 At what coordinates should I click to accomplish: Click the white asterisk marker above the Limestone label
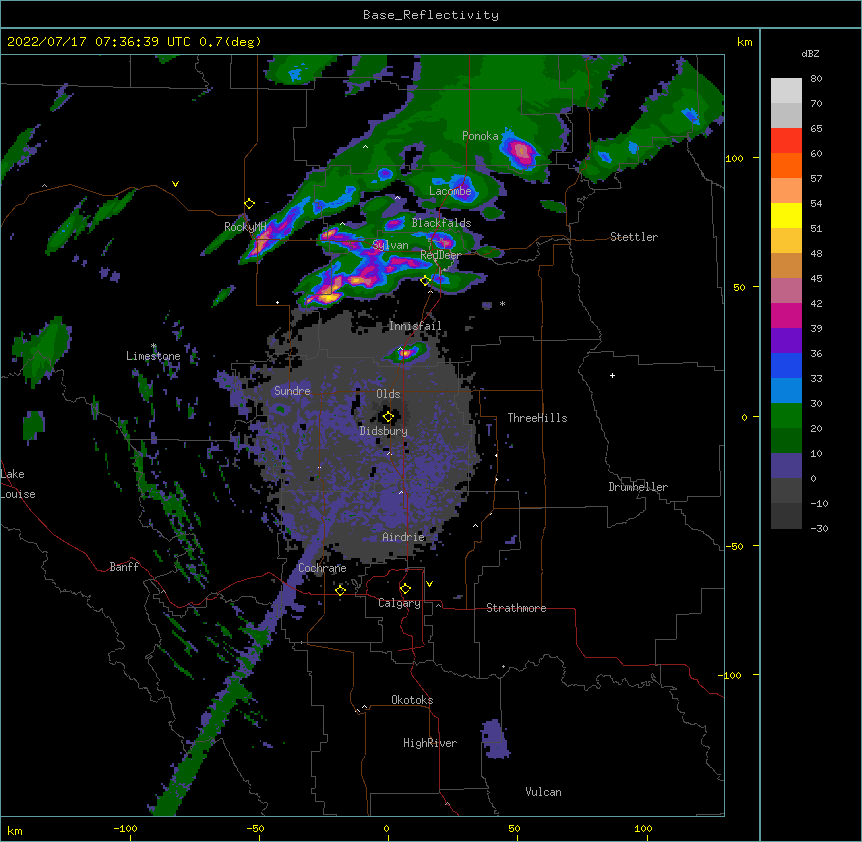[154, 346]
